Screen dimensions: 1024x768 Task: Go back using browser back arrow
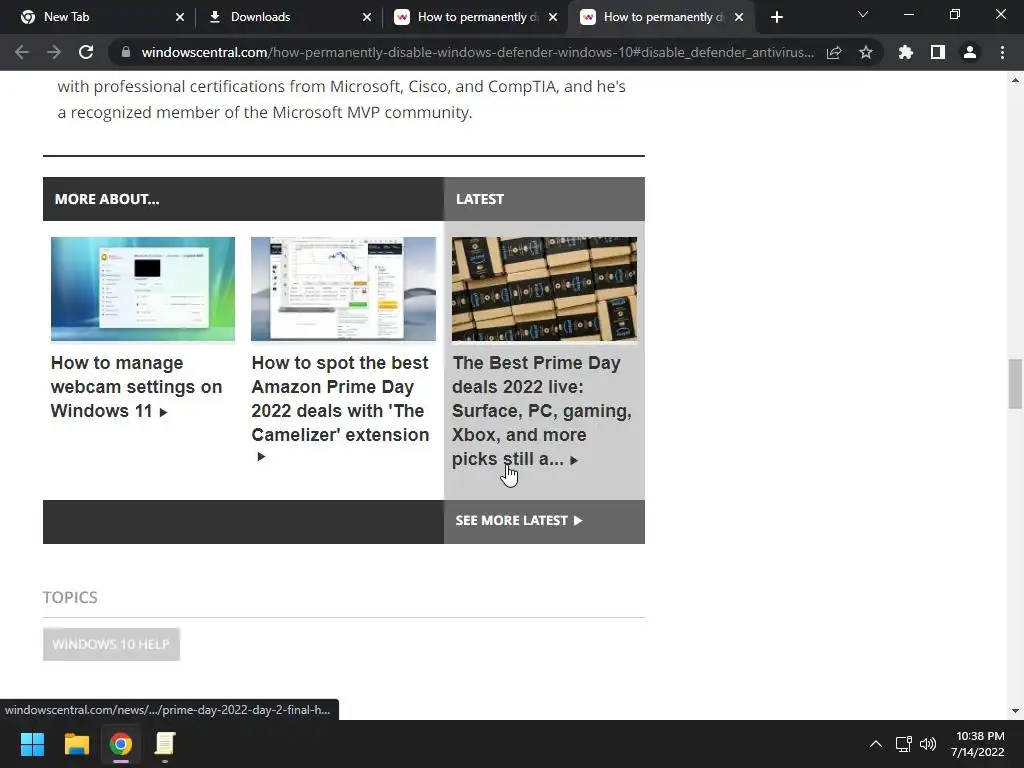point(22,52)
